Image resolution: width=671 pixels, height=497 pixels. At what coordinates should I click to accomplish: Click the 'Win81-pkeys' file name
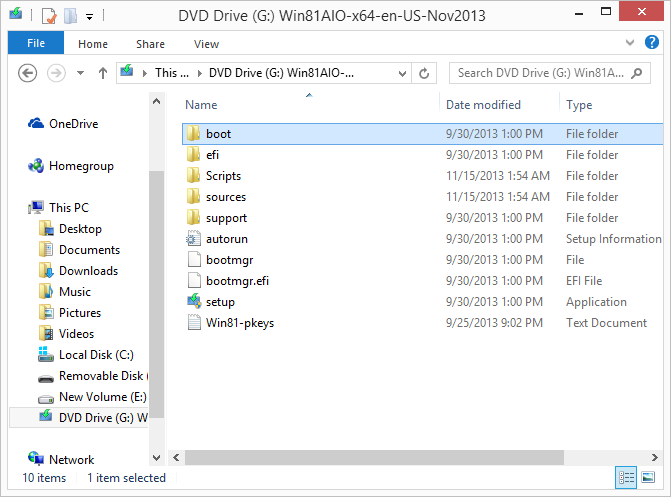[240, 323]
